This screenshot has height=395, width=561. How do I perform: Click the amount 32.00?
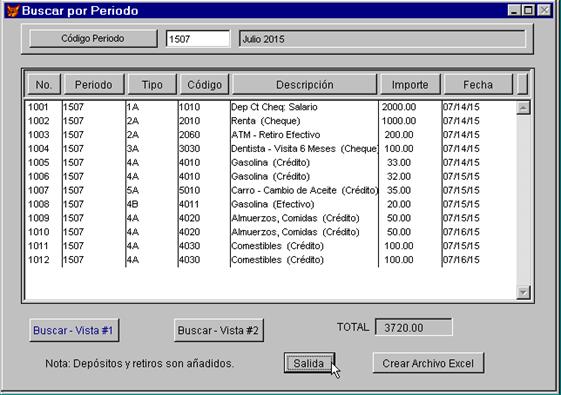399,177
